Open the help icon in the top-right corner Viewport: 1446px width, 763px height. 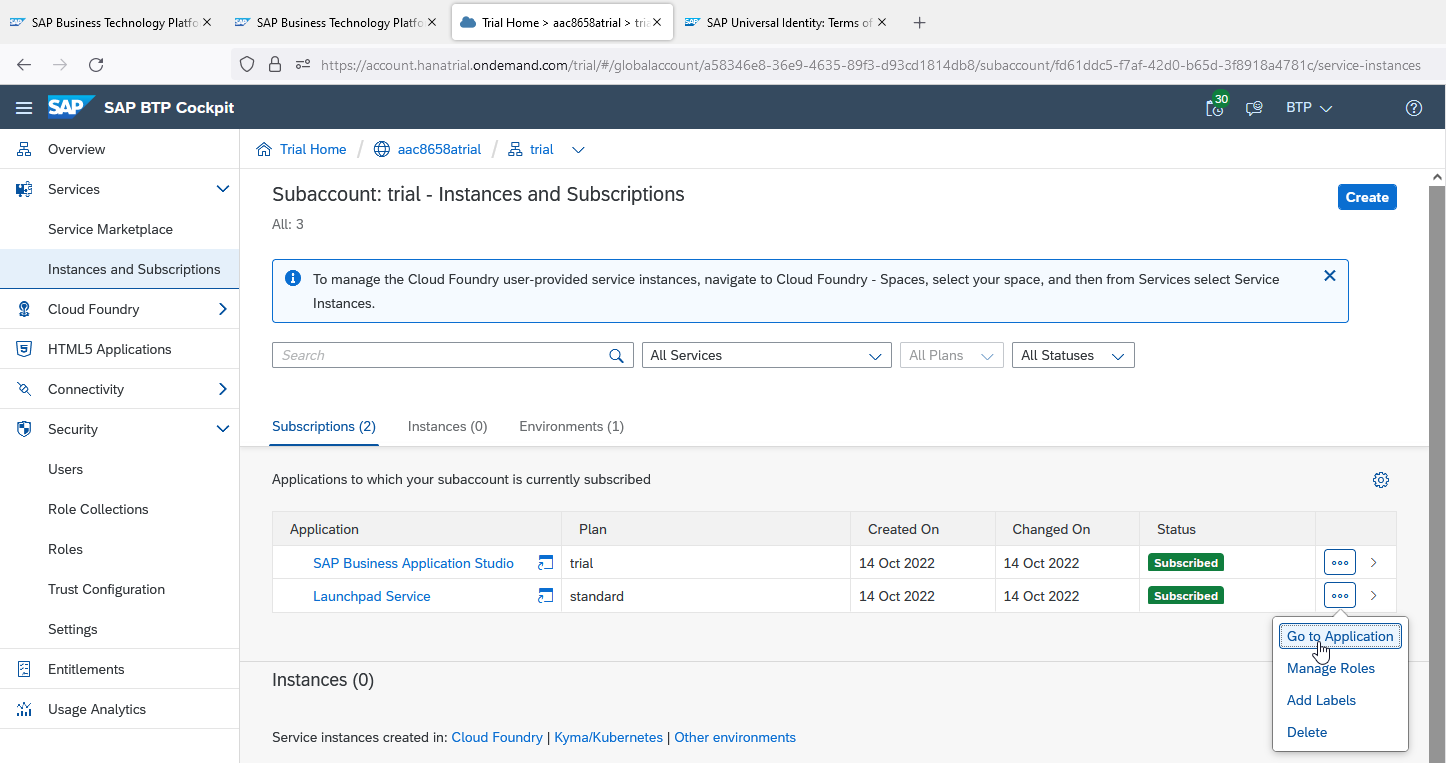(1413, 107)
